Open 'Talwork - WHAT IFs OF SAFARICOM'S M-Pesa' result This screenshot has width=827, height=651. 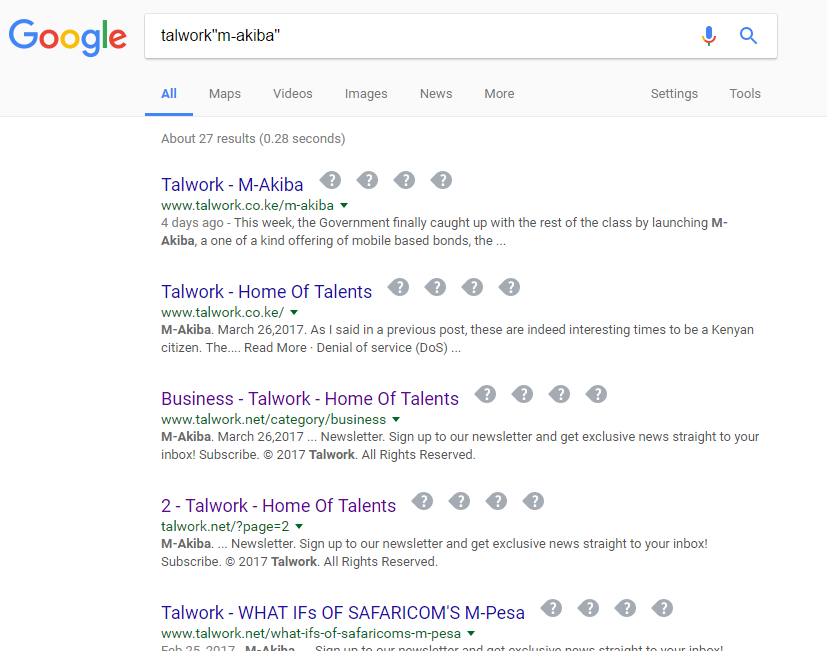coord(343,613)
